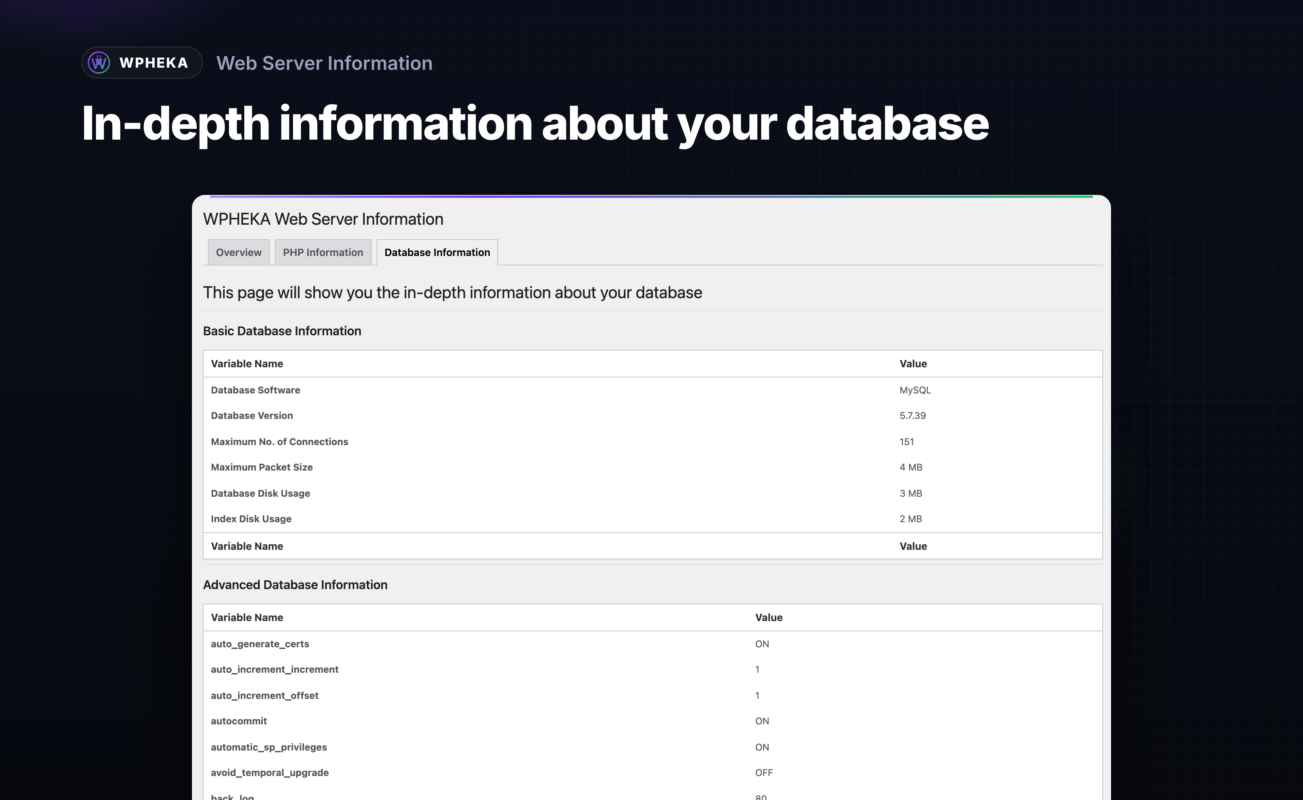Switch to the PHP Information tab
The height and width of the screenshot is (800, 1303).
pos(323,252)
